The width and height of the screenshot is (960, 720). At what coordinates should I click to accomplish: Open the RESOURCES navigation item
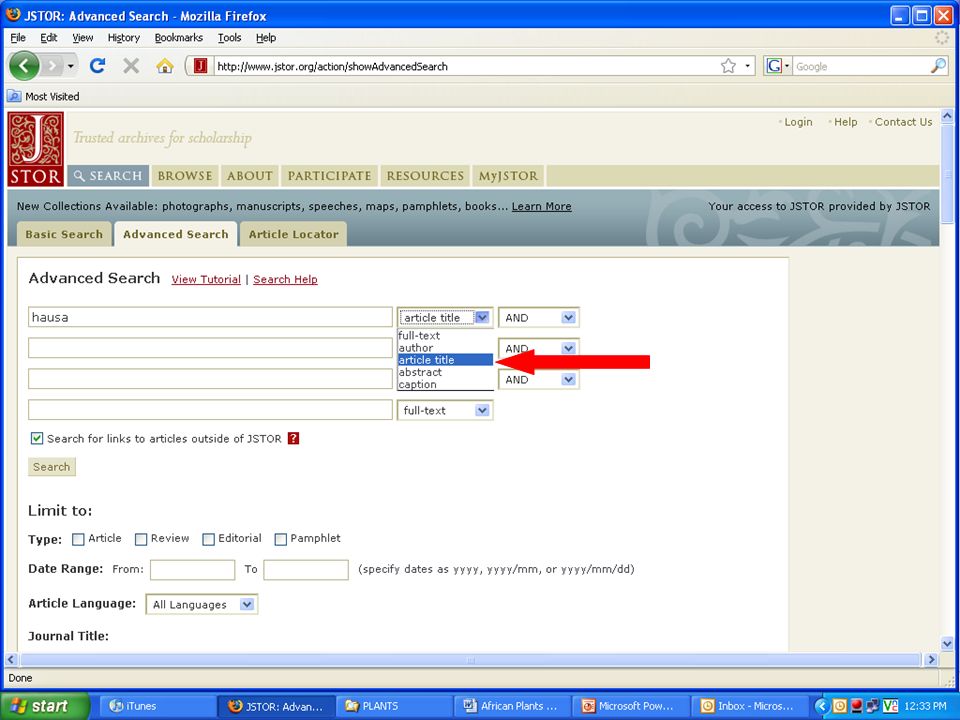(425, 176)
